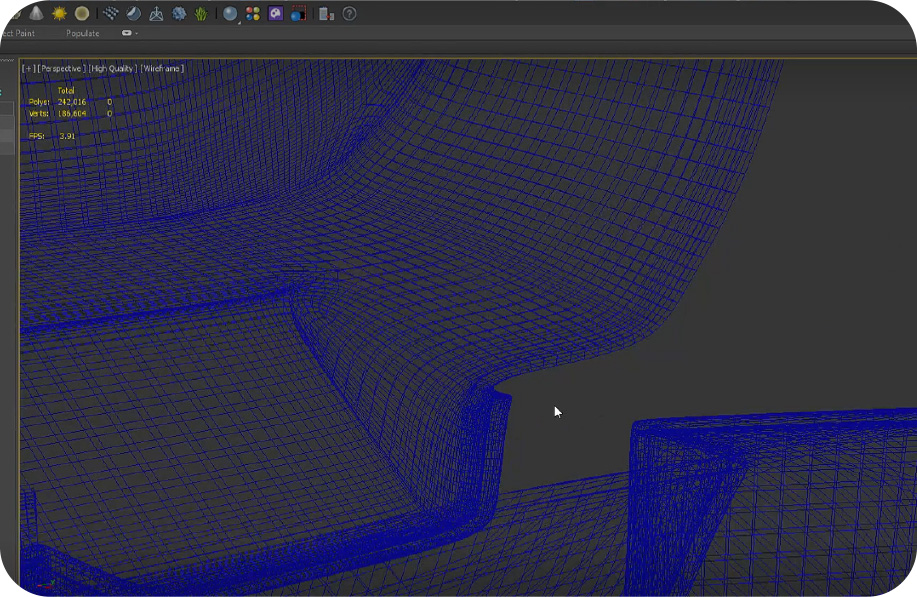Open the Wireframe shading mode menu

(x=162, y=68)
